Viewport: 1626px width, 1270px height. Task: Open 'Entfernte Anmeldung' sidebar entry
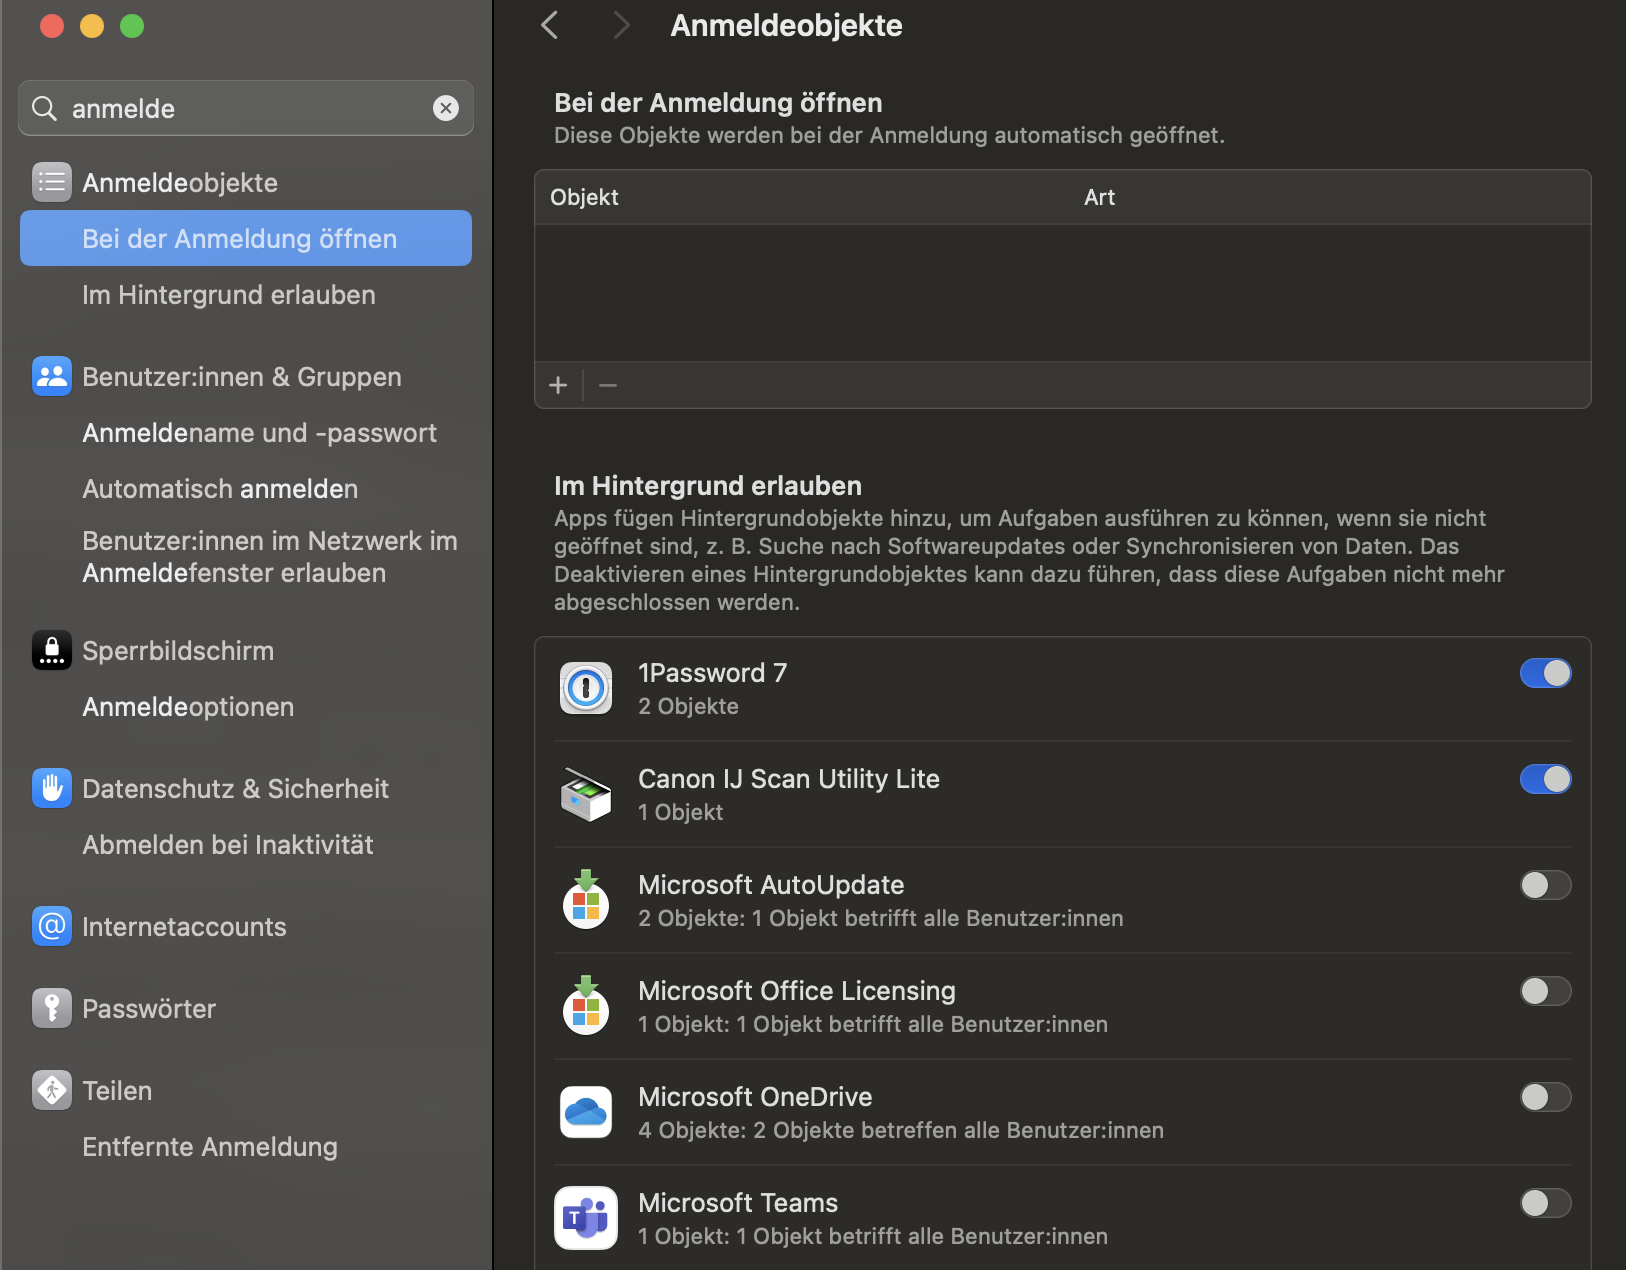pos(210,1147)
